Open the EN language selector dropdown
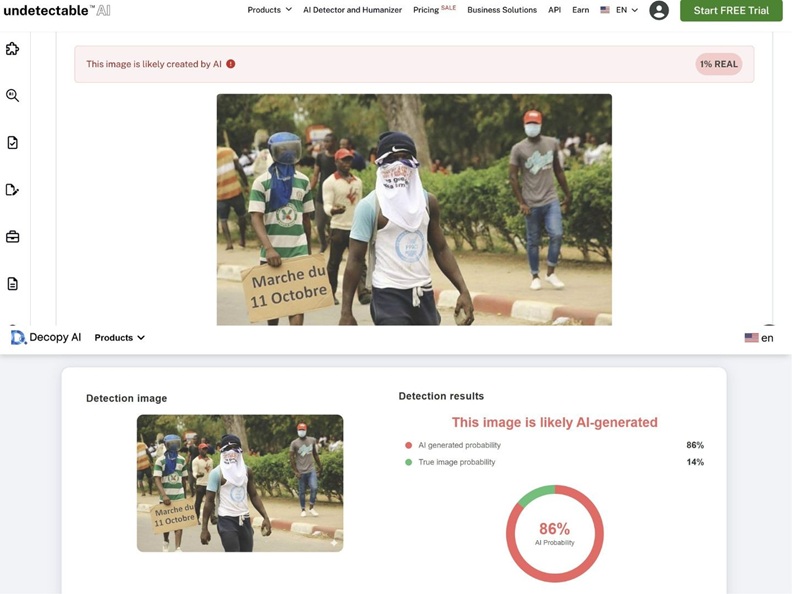800x594 pixels. (619, 10)
